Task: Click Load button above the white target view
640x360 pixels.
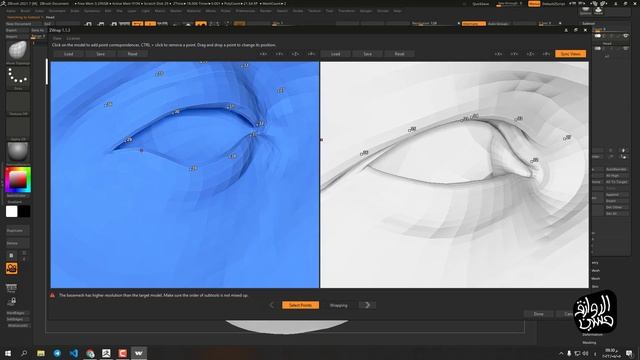Action: coord(336,54)
